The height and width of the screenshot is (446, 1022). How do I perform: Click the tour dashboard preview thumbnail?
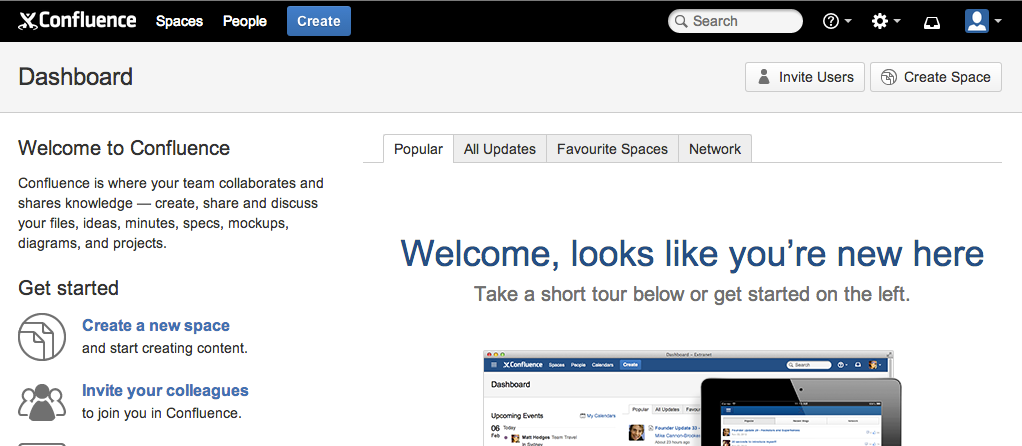click(x=690, y=398)
